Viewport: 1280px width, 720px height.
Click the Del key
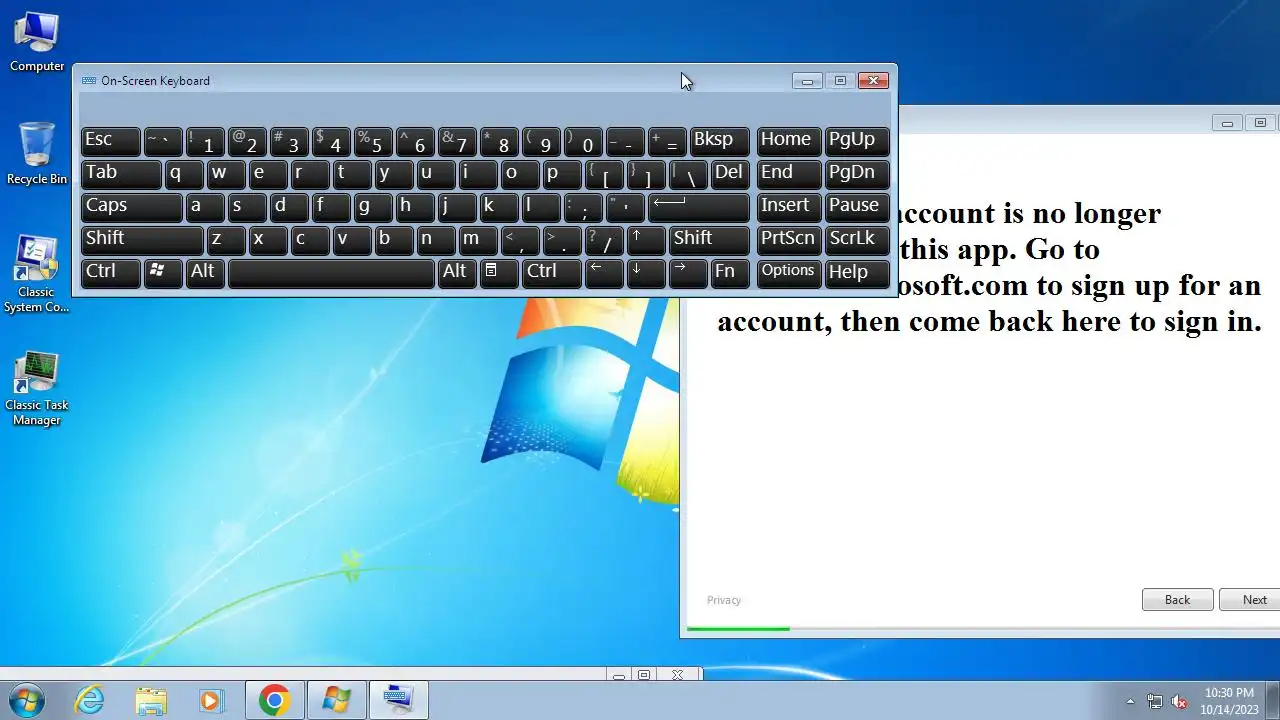(730, 174)
